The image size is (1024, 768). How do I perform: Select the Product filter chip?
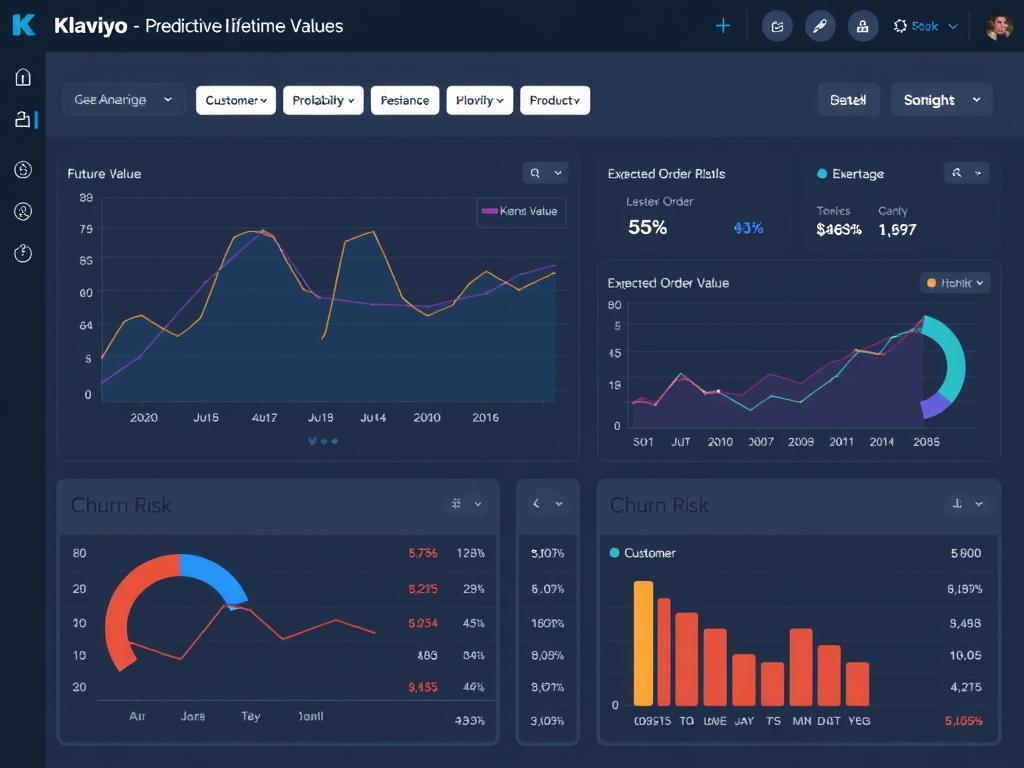click(555, 100)
